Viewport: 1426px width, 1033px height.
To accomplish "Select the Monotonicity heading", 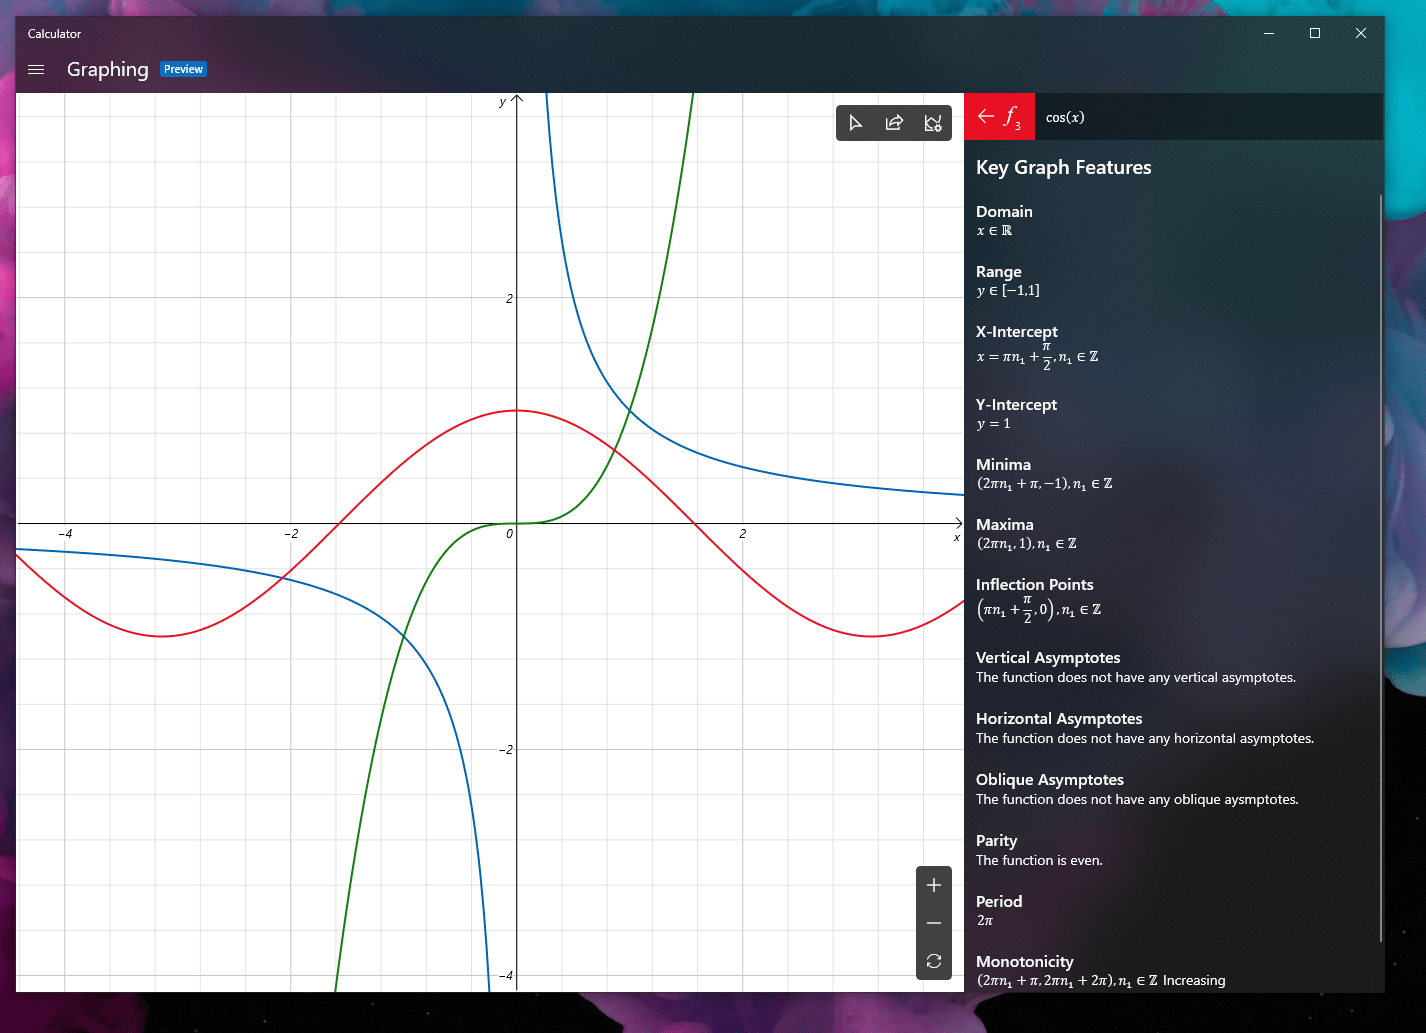I will 1024,961.
